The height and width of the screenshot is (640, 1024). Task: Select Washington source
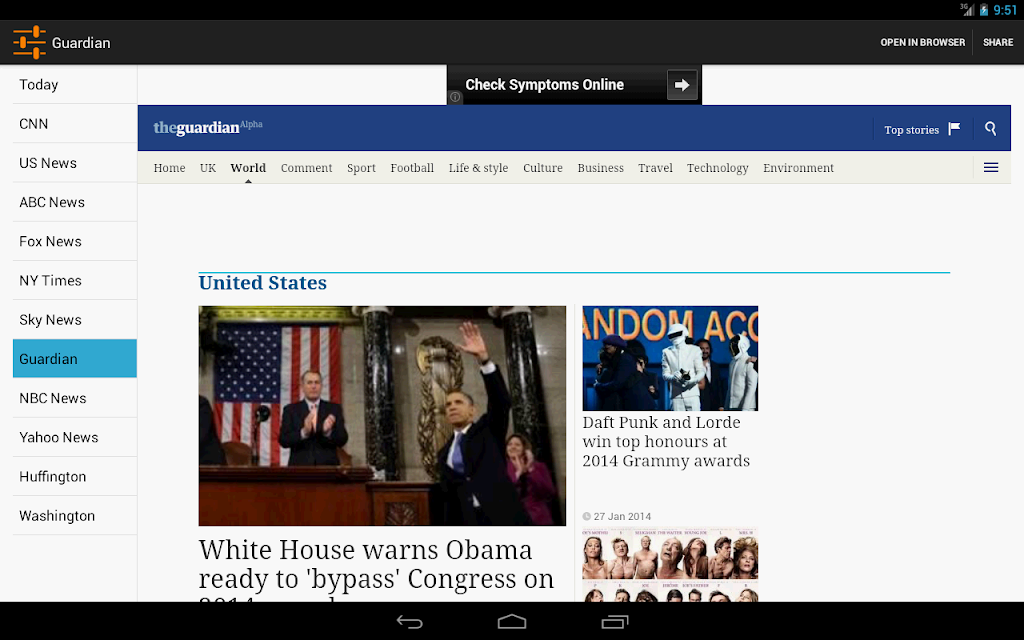tap(74, 515)
